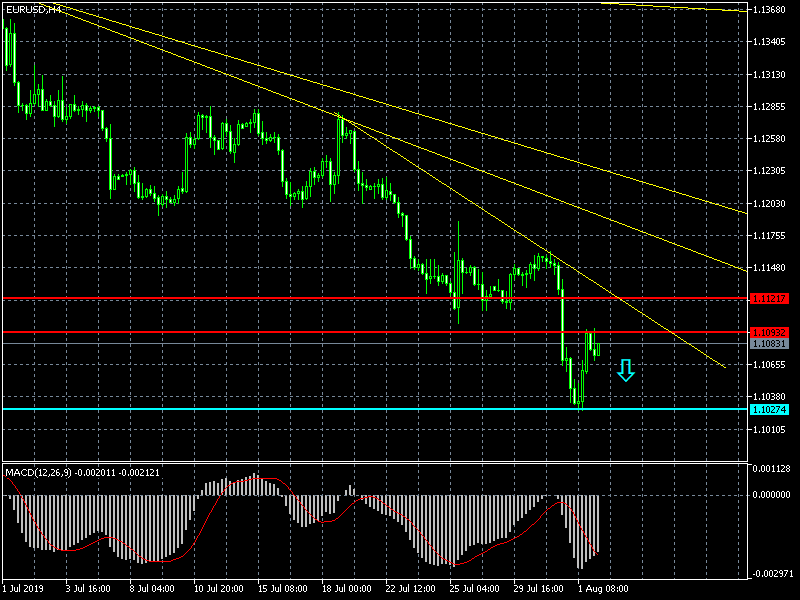
Task: Select the lower red horizontal line
Action: (375, 332)
